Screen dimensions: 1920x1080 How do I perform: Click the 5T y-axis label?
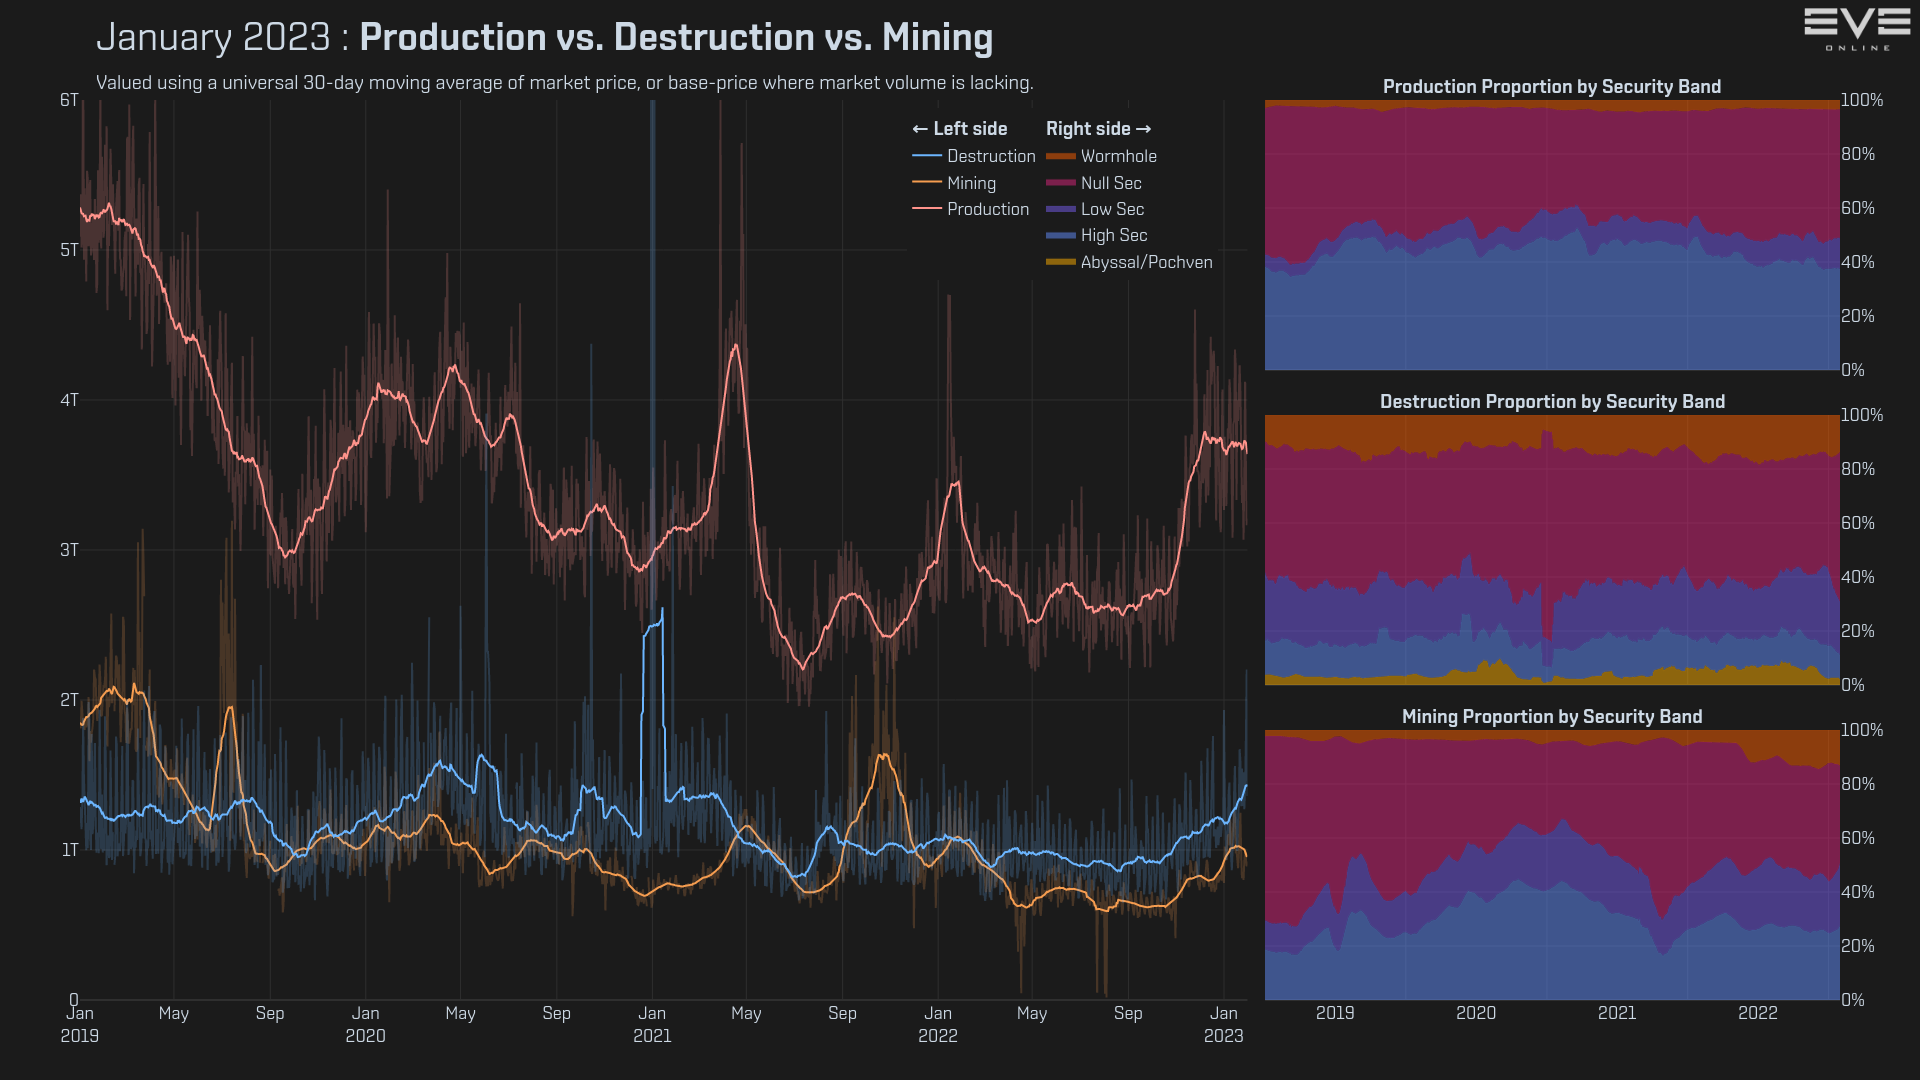[x=69, y=250]
